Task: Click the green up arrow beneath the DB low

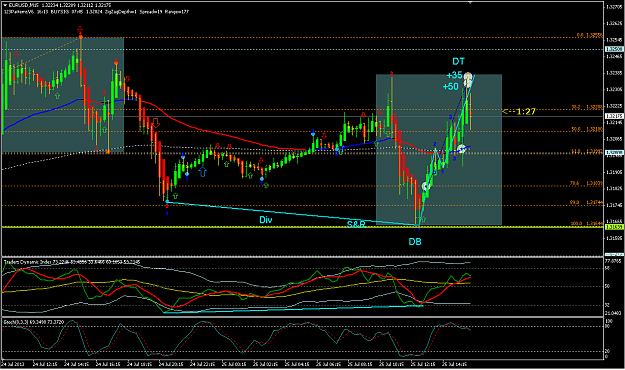Action: point(423,219)
